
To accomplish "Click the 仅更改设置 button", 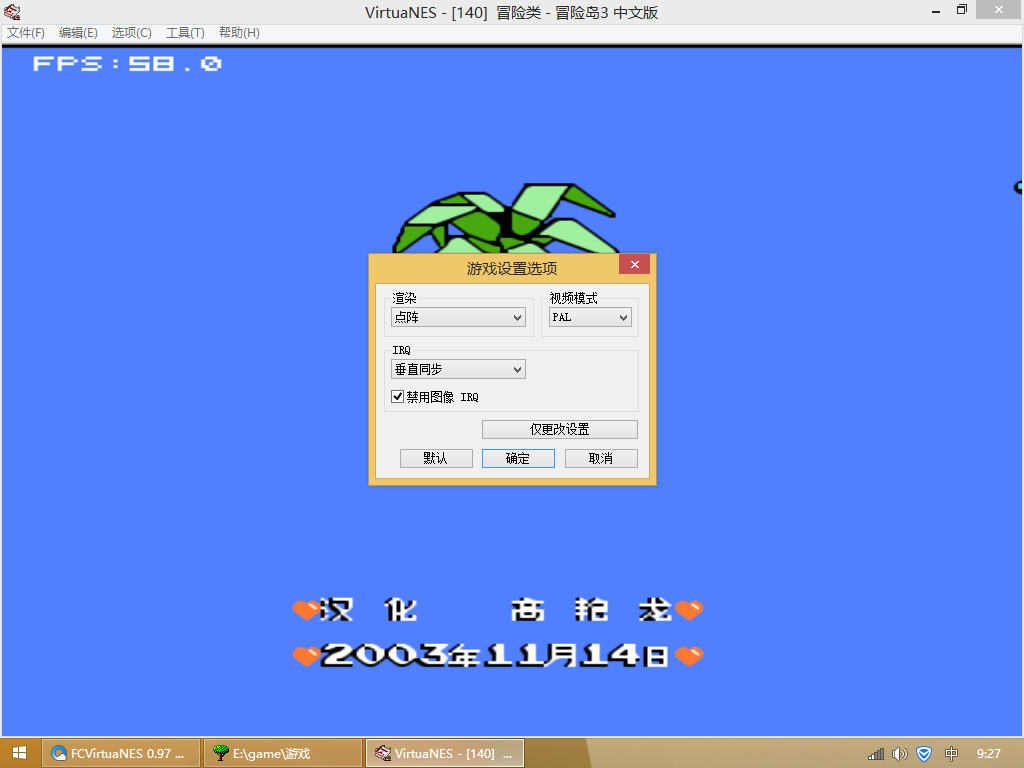I will coord(560,429).
